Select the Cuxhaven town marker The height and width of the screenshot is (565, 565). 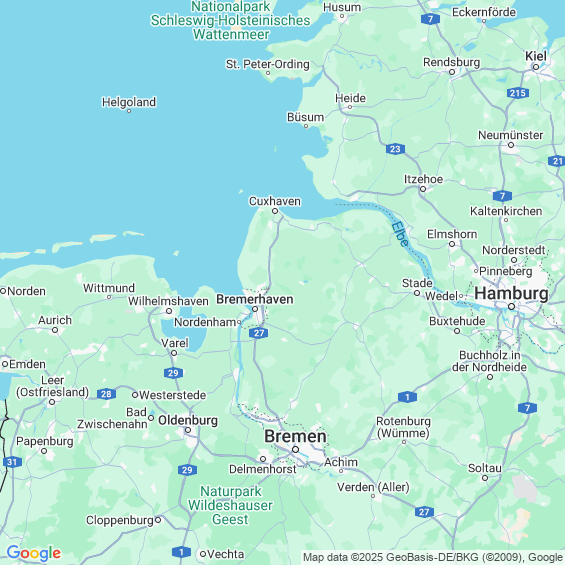pyautogui.click(x=275, y=211)
